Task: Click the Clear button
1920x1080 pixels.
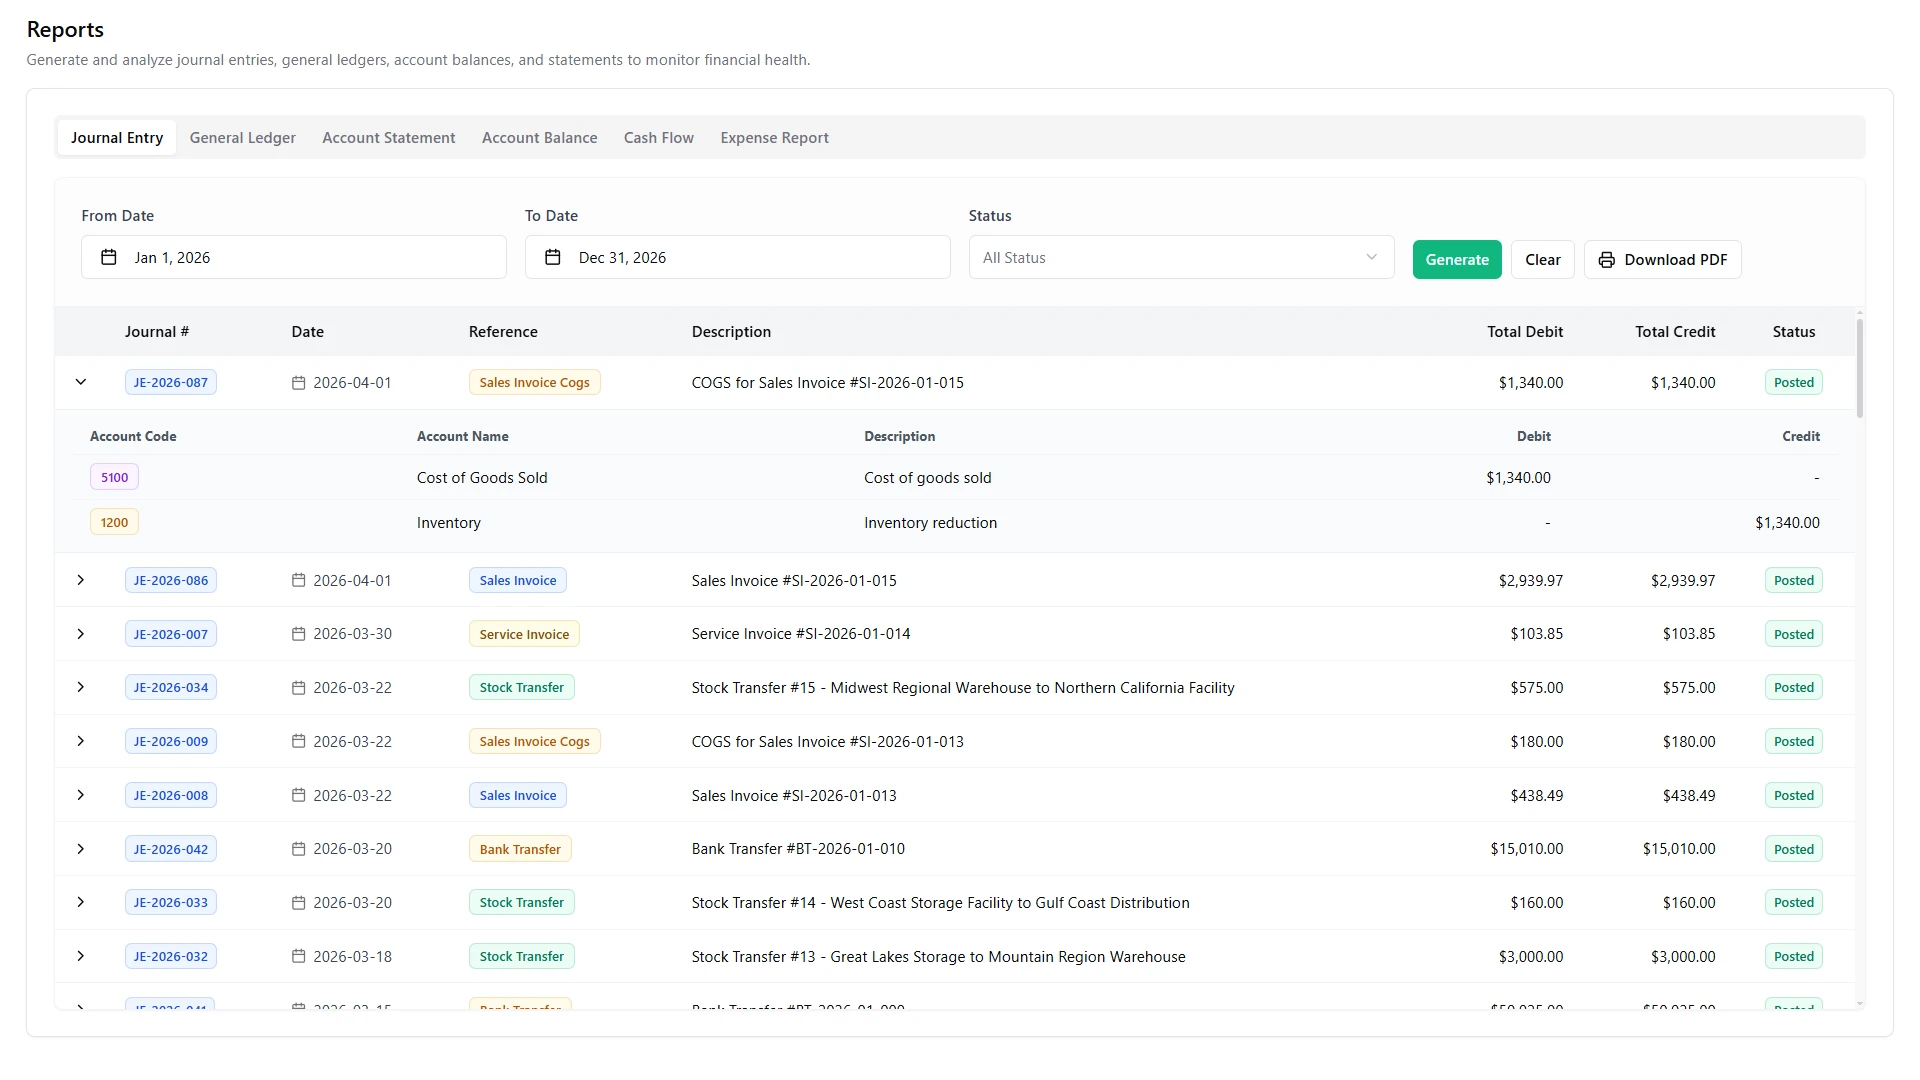Action: point(1543,260)
